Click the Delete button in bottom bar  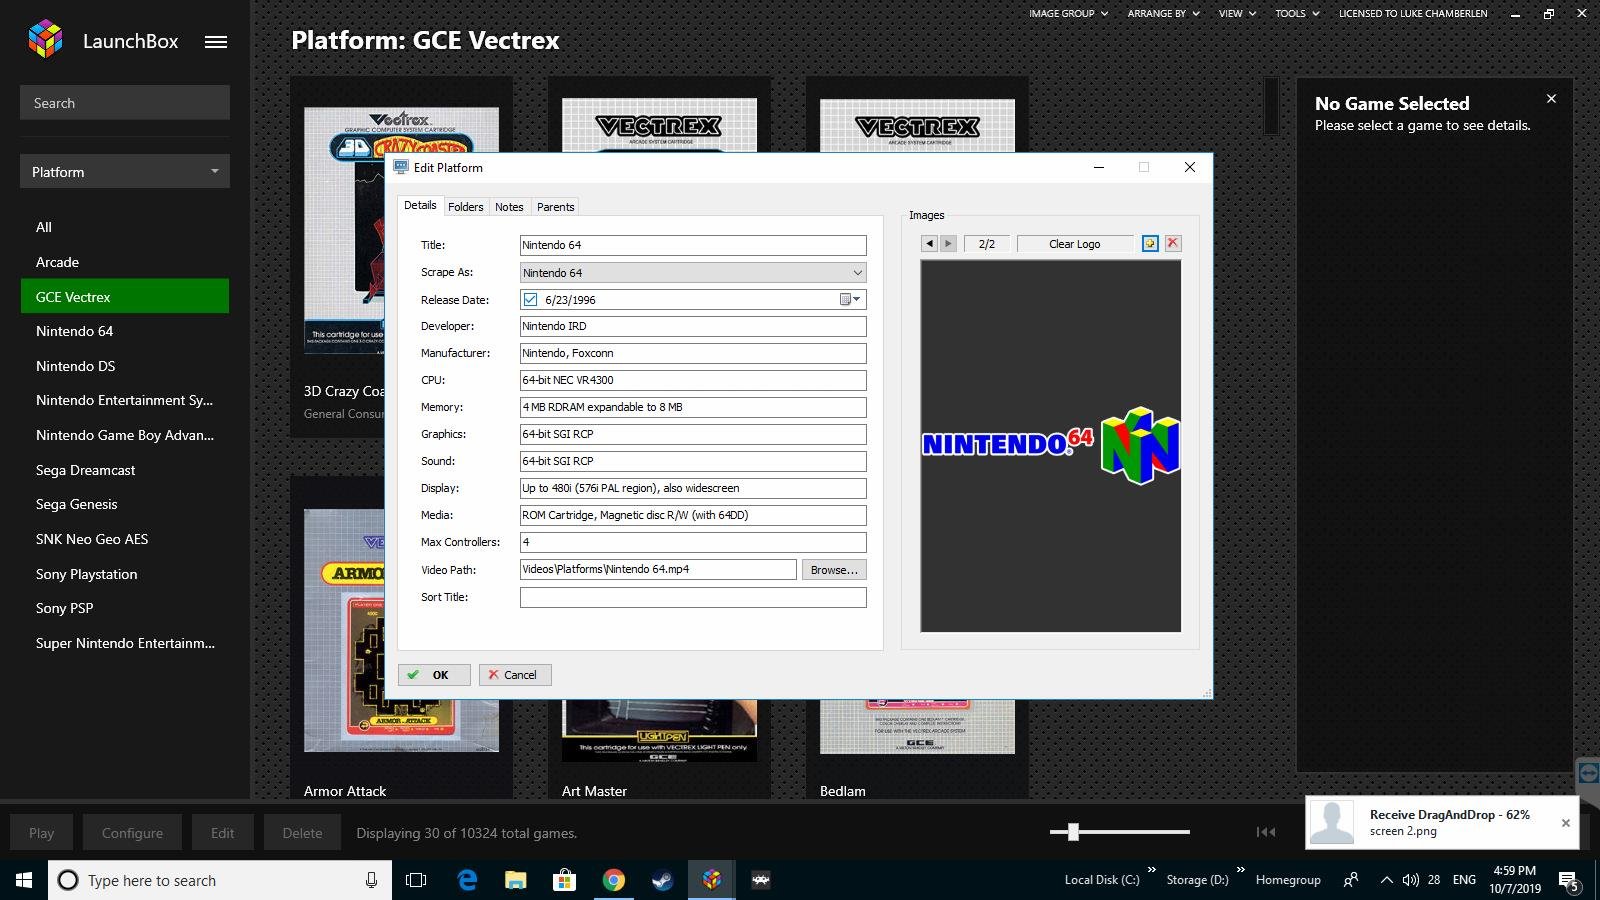[302, 833]
